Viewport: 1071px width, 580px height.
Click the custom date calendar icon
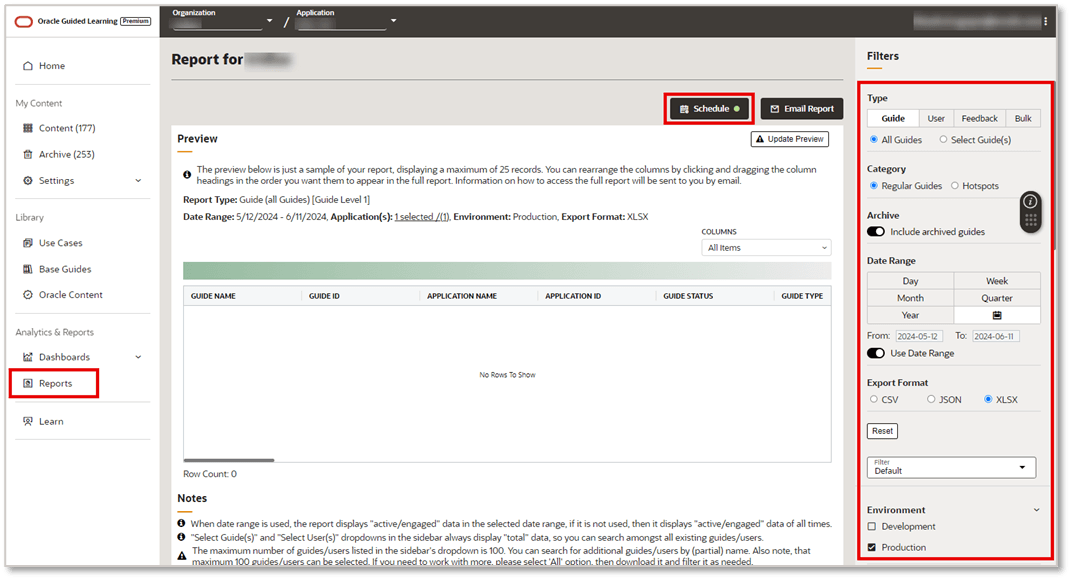(x=997, y=315)
